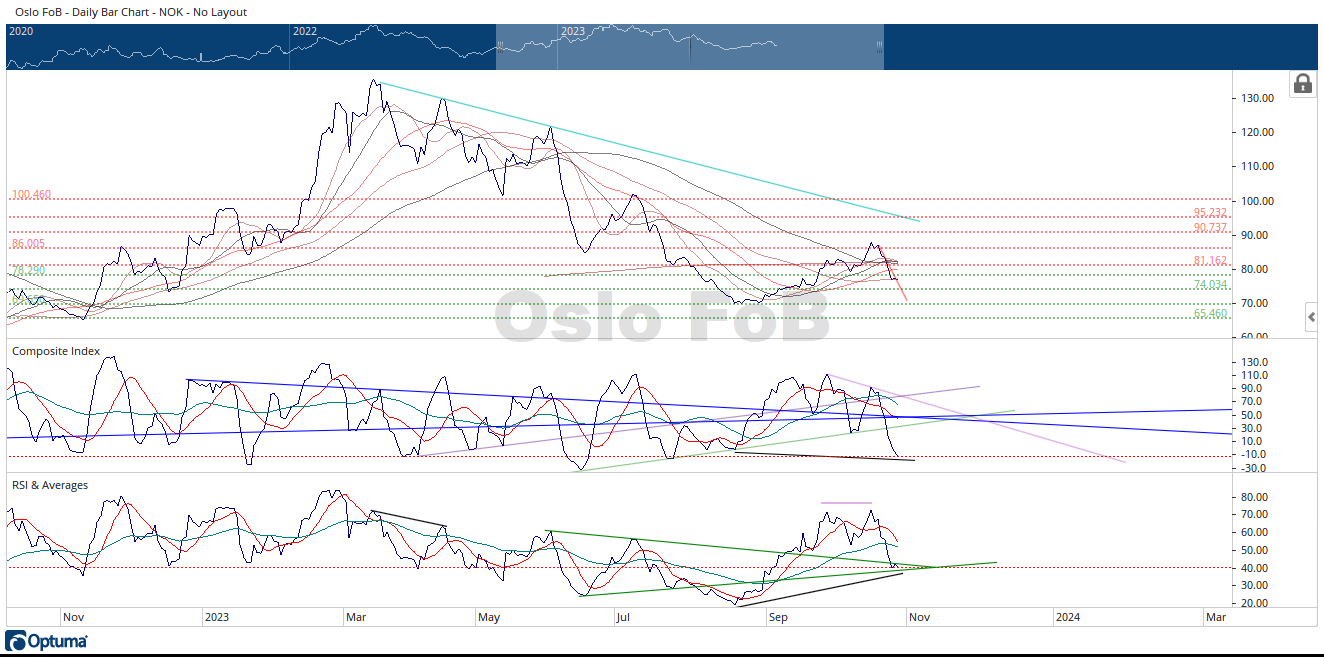Click the 86.005 level label
Viewport: 1324px width, 657px height.
pyautogui.click(x=29, y=243)
